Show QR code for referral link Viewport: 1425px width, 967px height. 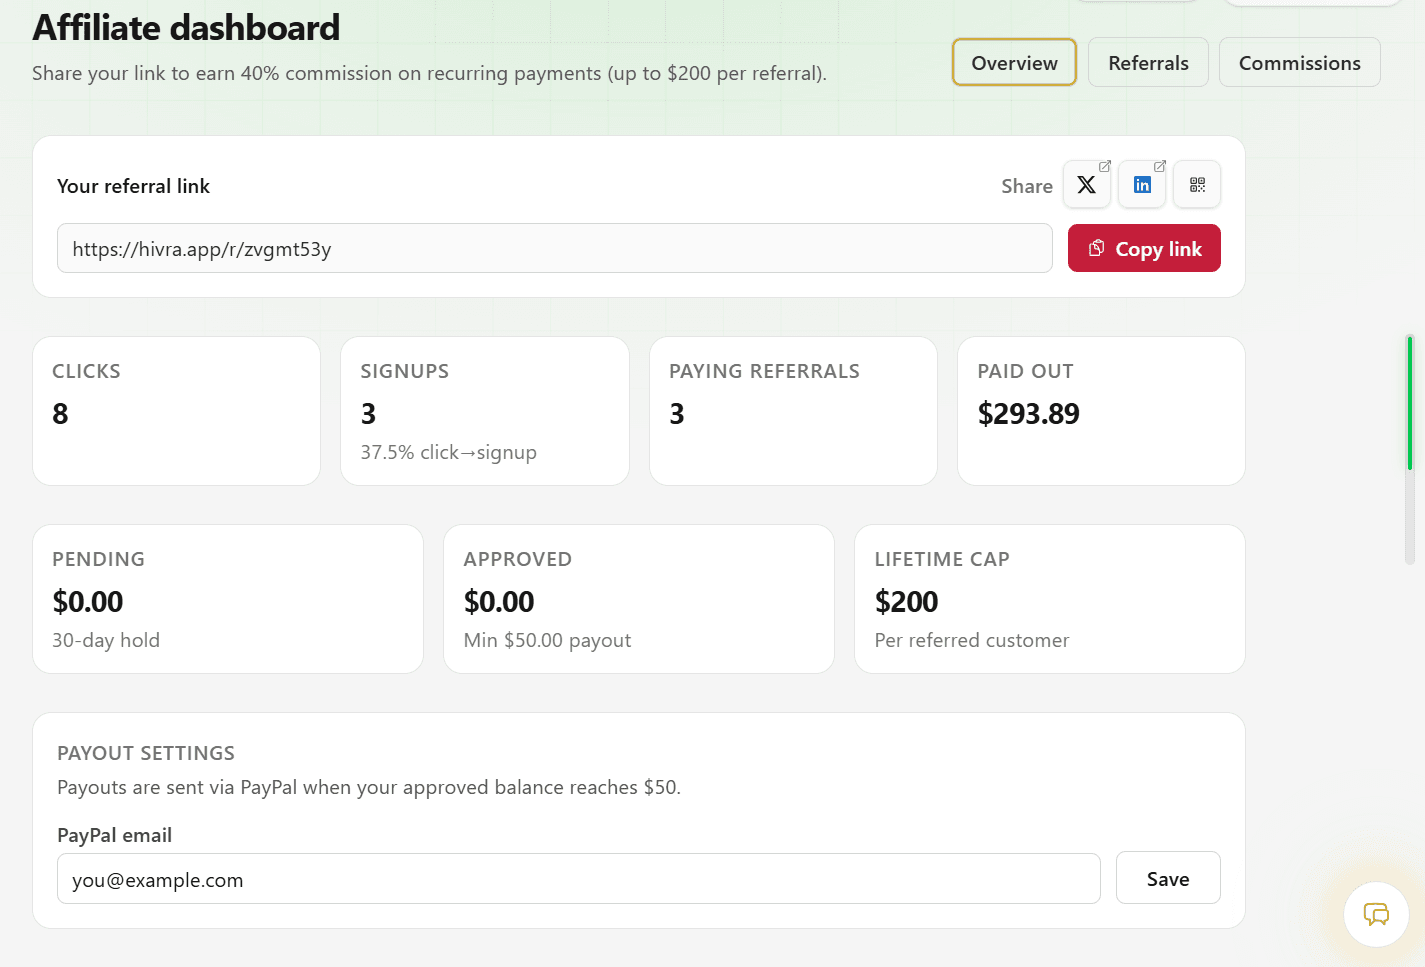point(1197,185)
